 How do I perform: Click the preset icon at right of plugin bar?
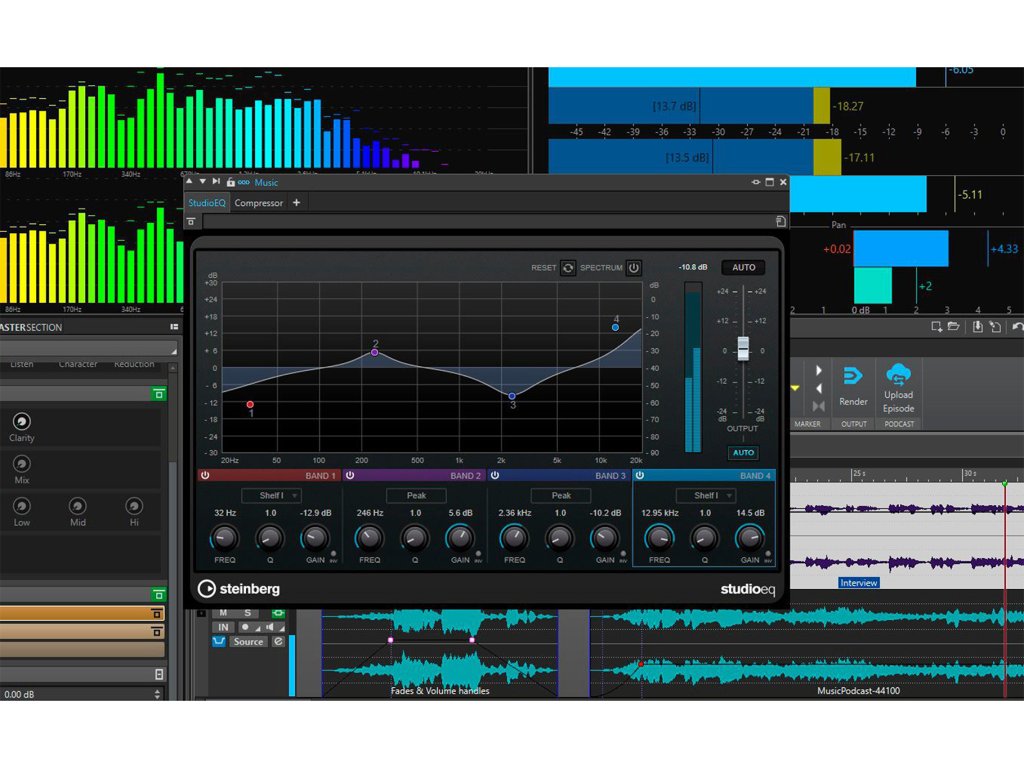(x=780, y=221)
